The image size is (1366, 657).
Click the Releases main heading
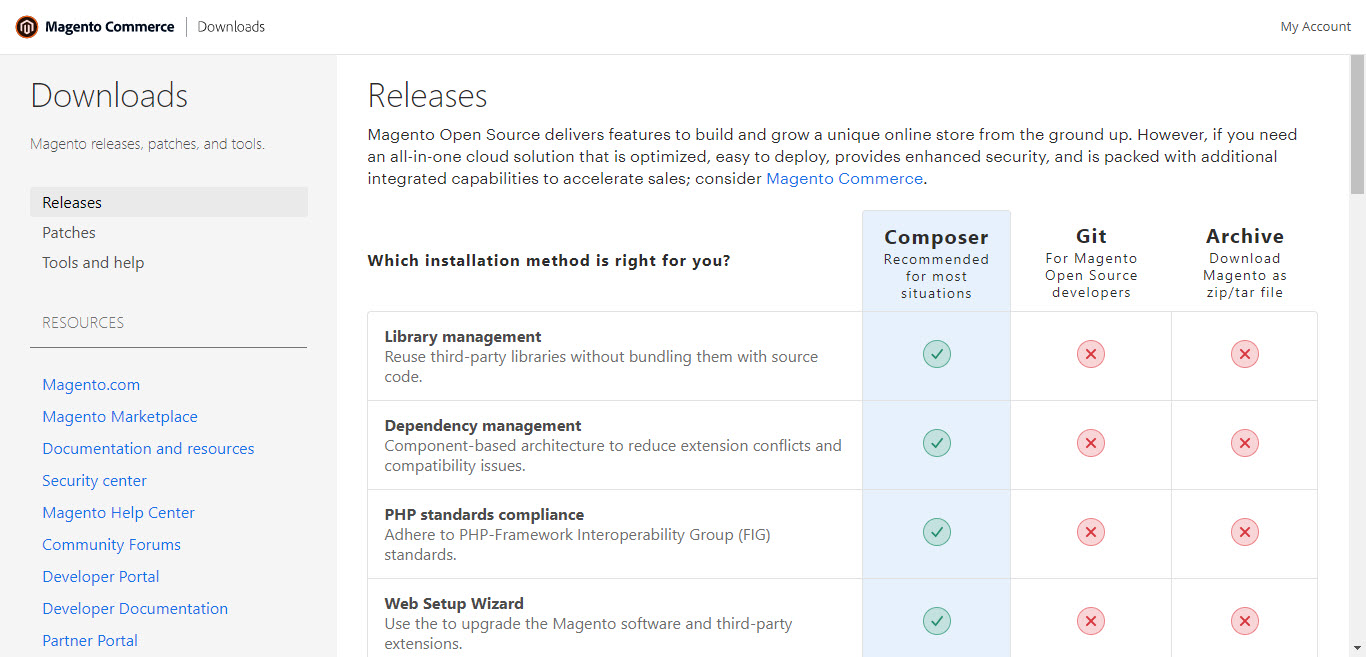tap(428, 96)
